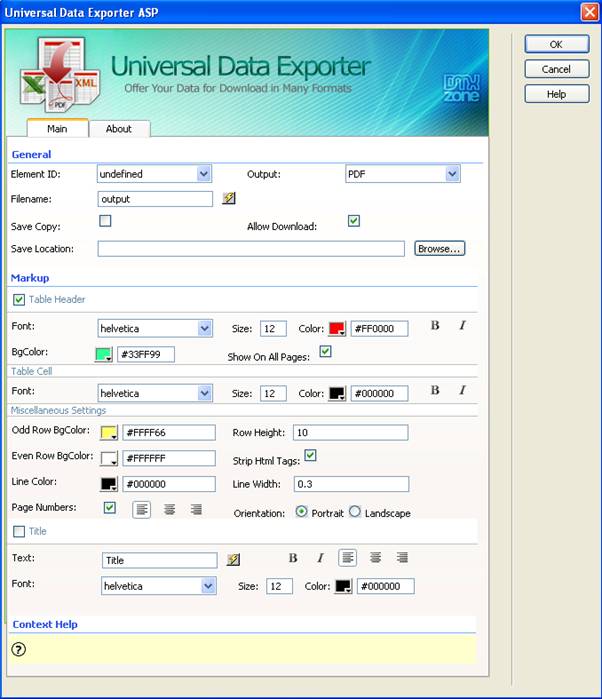
Task: Click the Table Cell #000000 color field
Action: [x=379, y=394]
